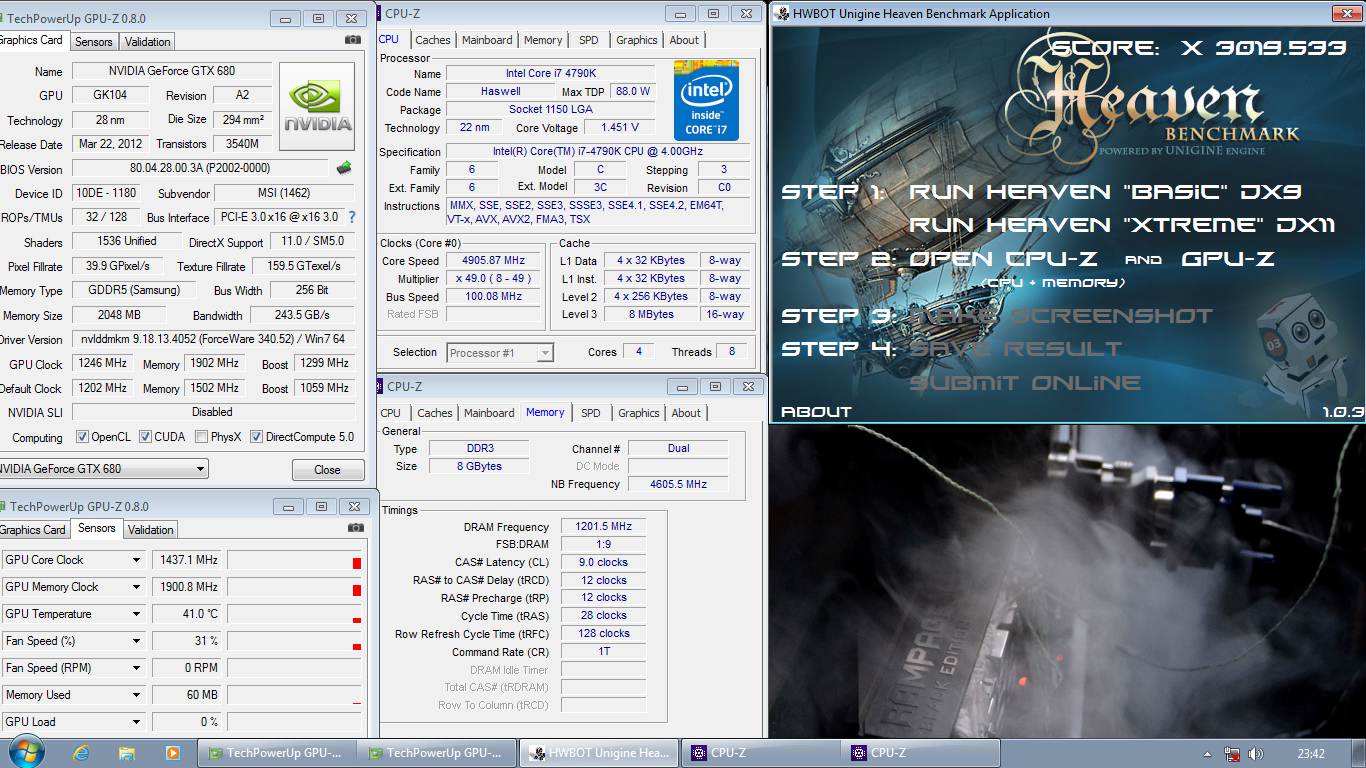Image resolution: width=1366 pixels, height=768 pixels.
Task: Click the Bus Interface question mark icon
Action: pos(351,217)
